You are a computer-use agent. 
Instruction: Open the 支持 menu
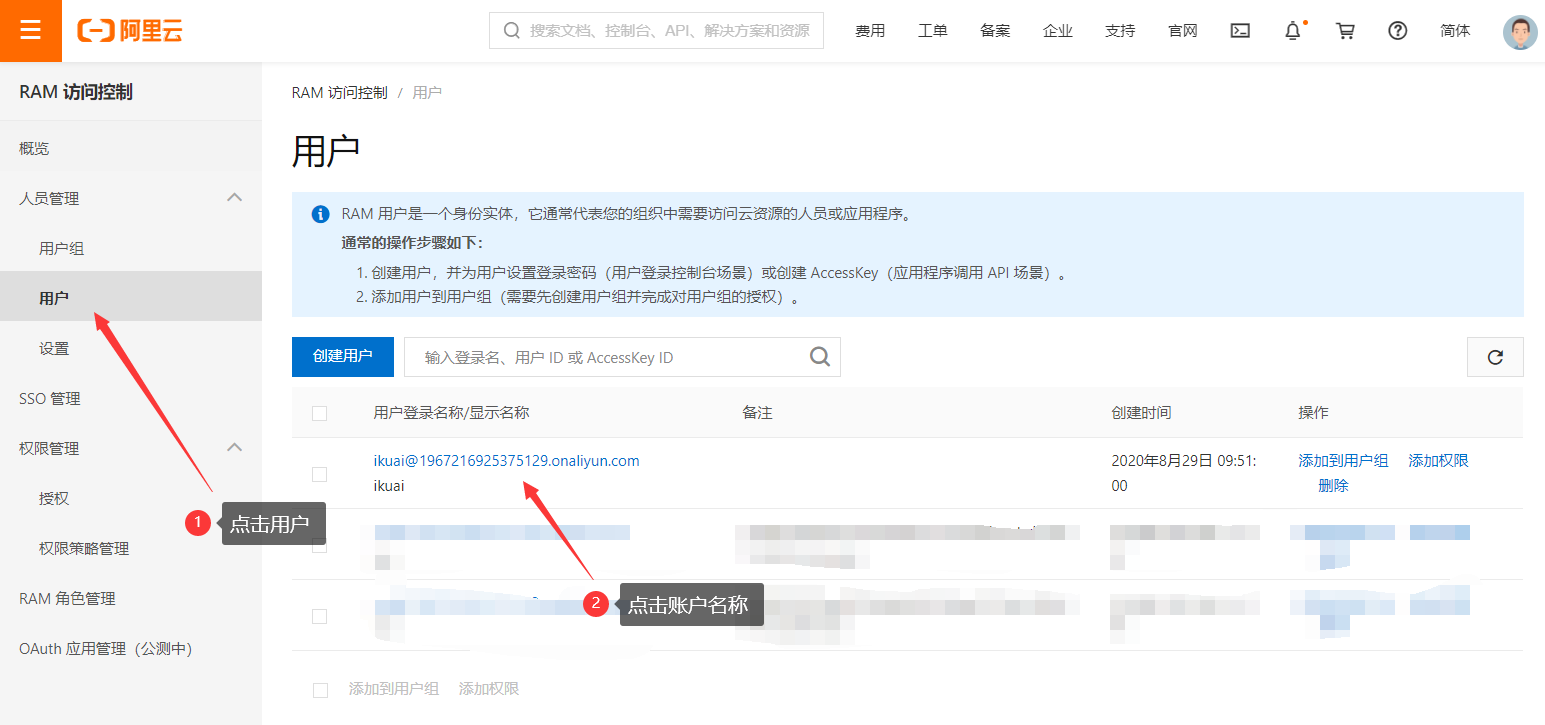pos(1120,31)
